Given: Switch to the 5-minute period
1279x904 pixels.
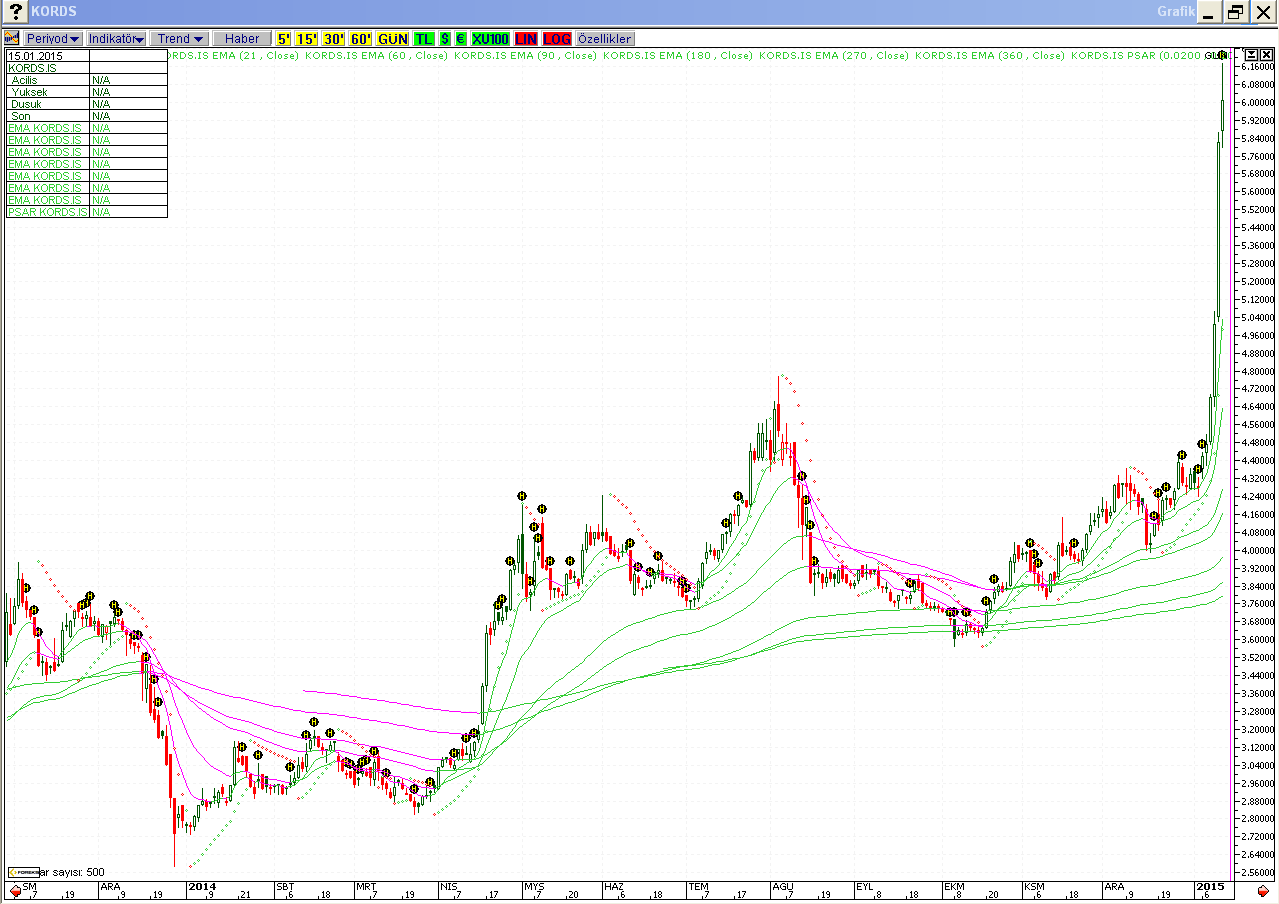Looking at the screenshot, I should point(284,39).
